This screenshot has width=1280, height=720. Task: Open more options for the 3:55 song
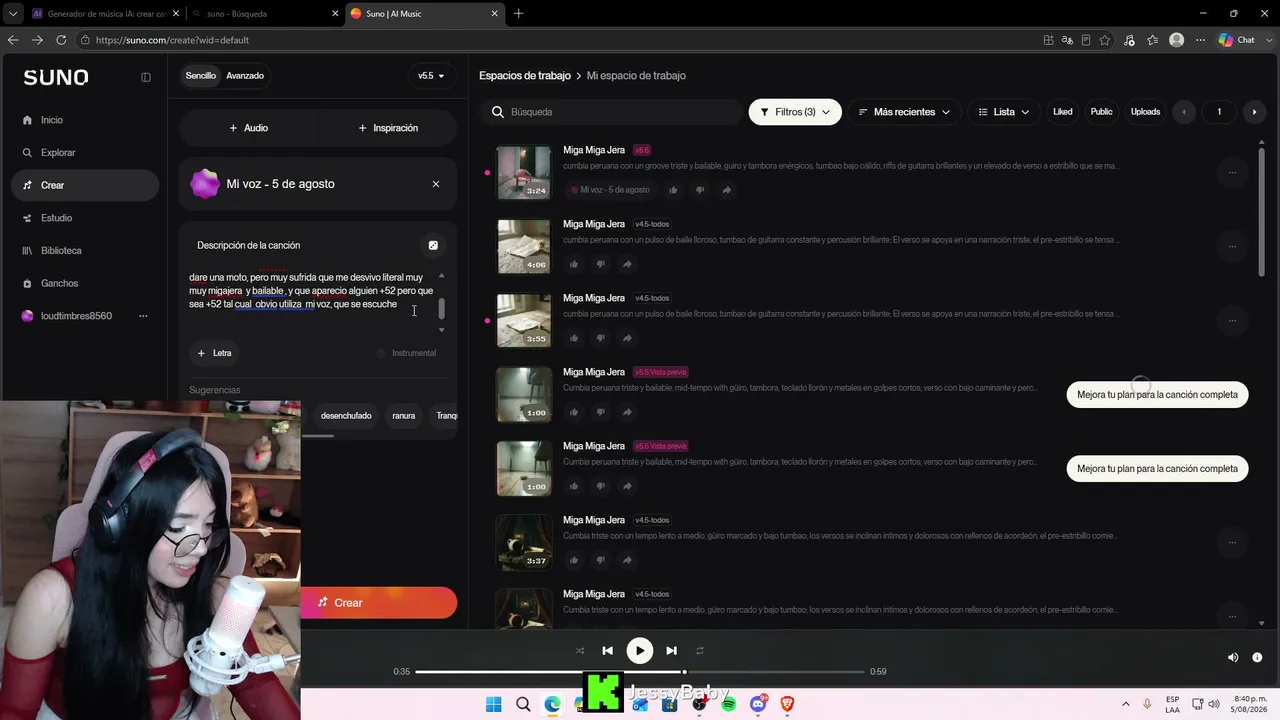pyautogui.click(x=1232, y=320)
